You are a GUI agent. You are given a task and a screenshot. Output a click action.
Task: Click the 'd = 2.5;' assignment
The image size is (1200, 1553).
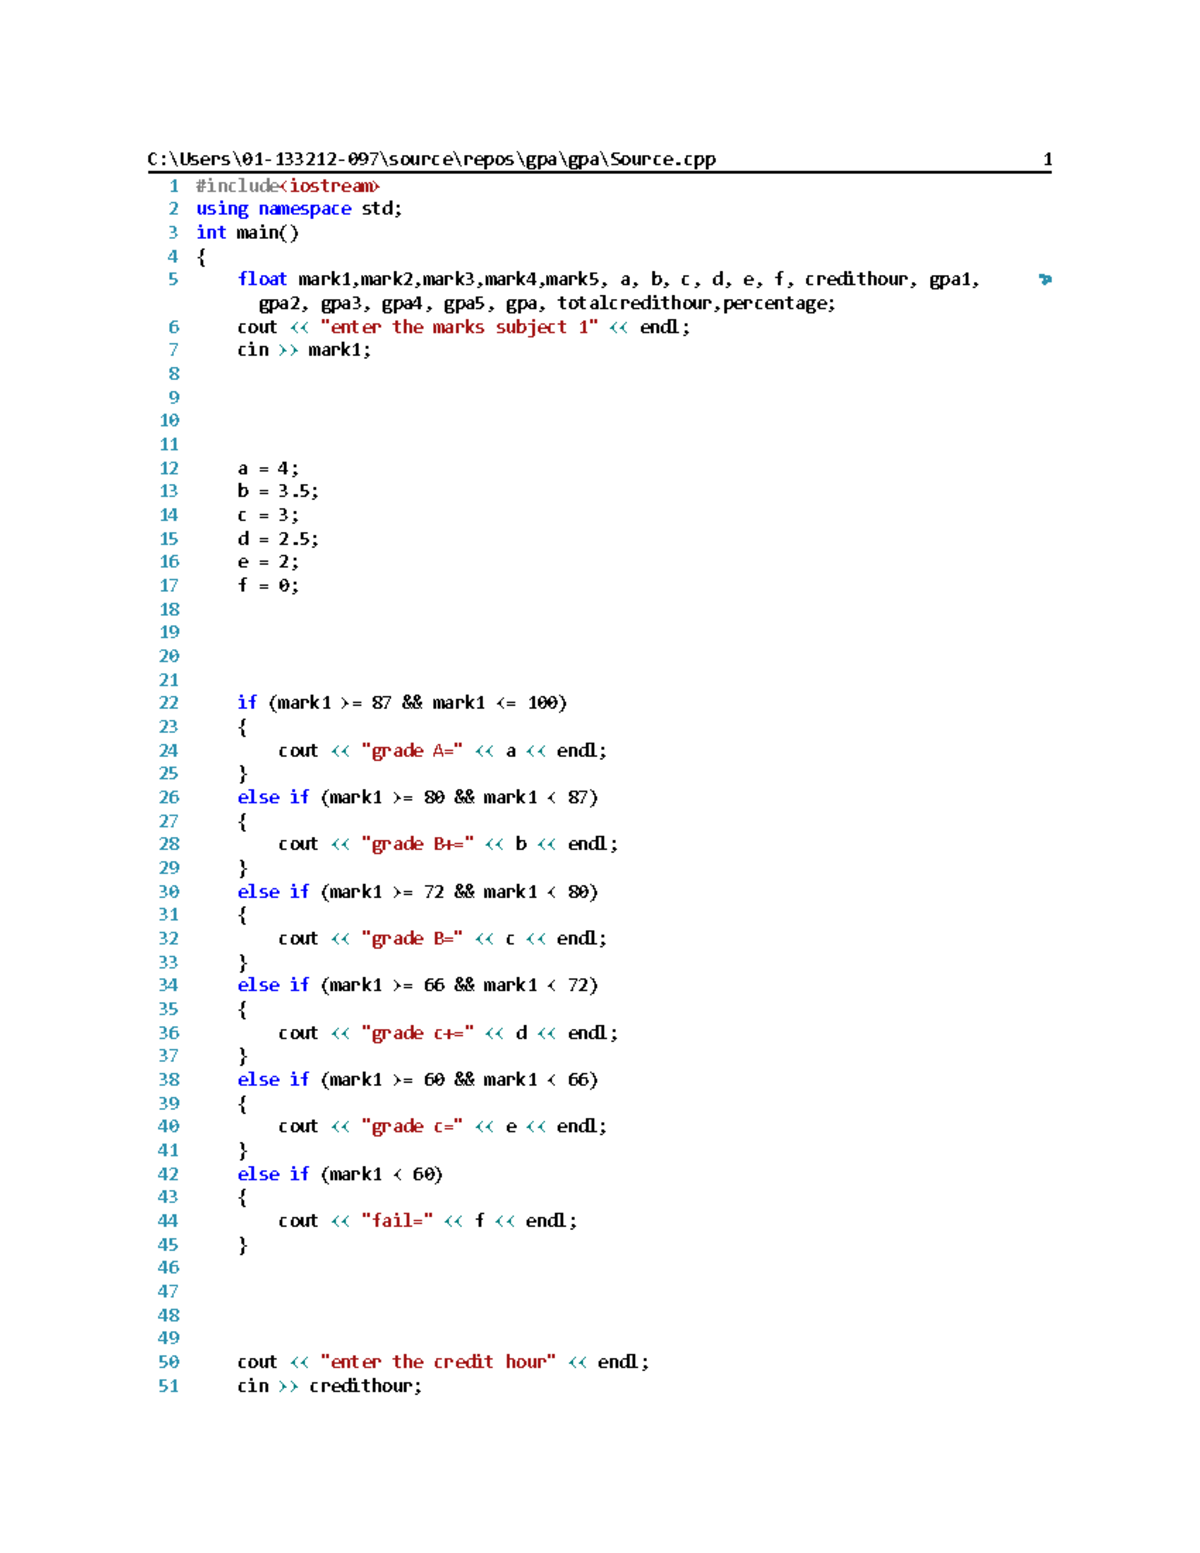[278, 539]
